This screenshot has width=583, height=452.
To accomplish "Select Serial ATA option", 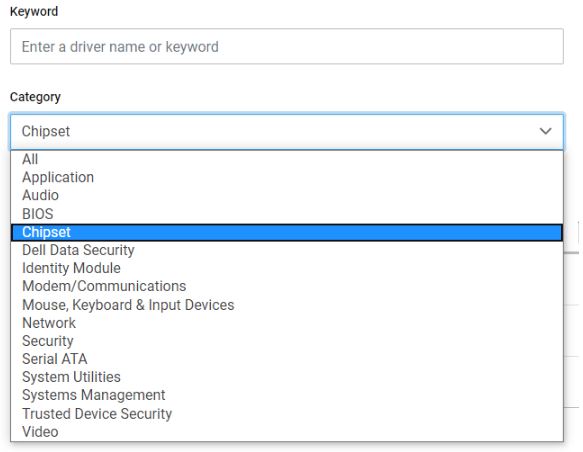I will (x=287, y=359).
